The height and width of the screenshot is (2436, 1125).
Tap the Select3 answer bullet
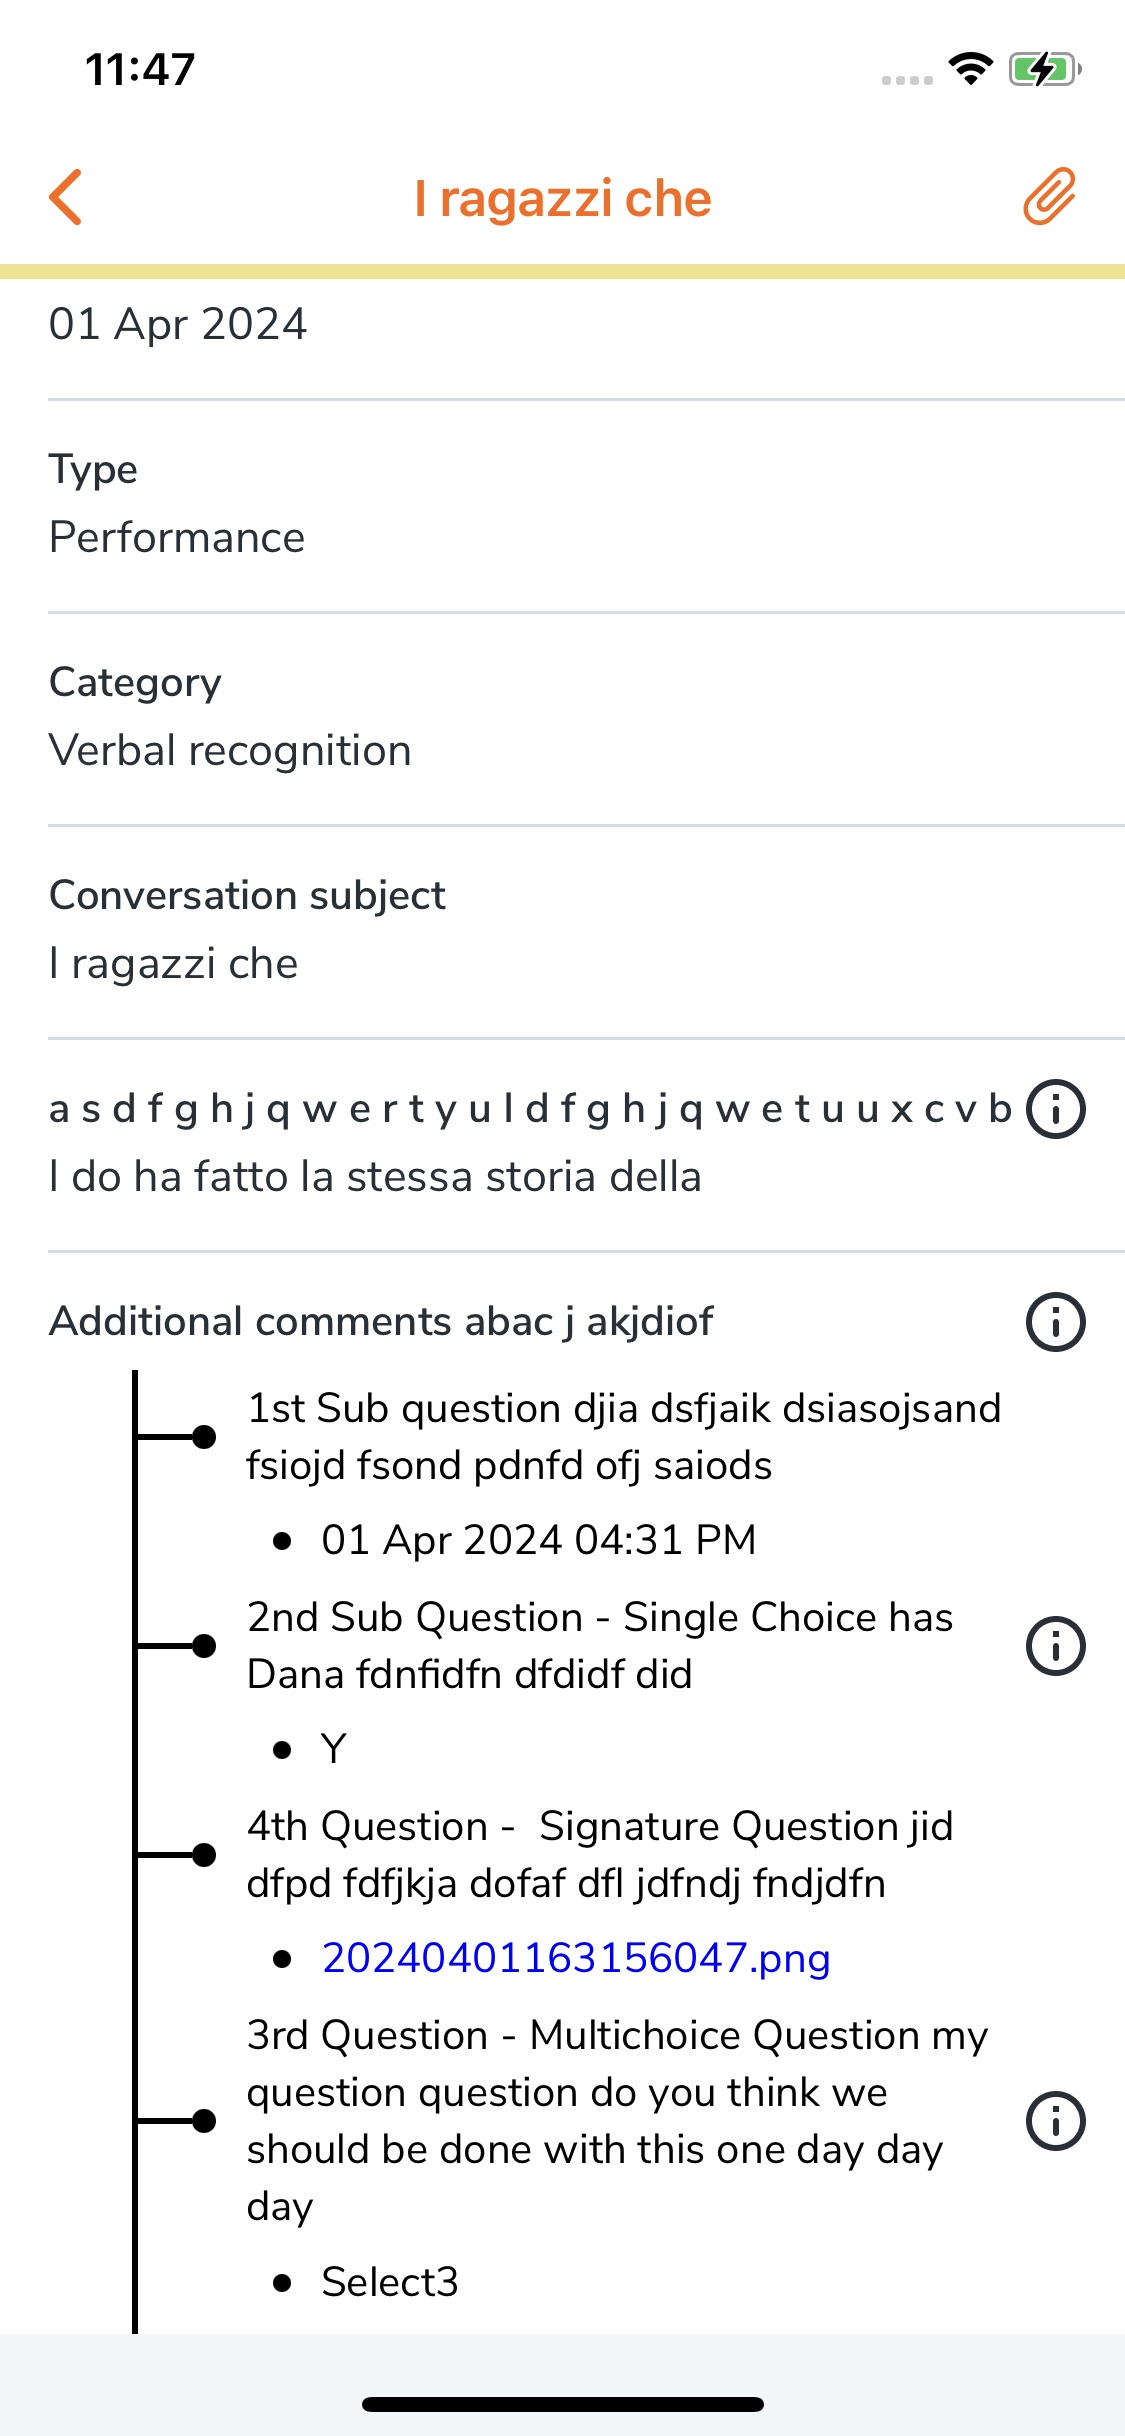(x=389, y=2282)
